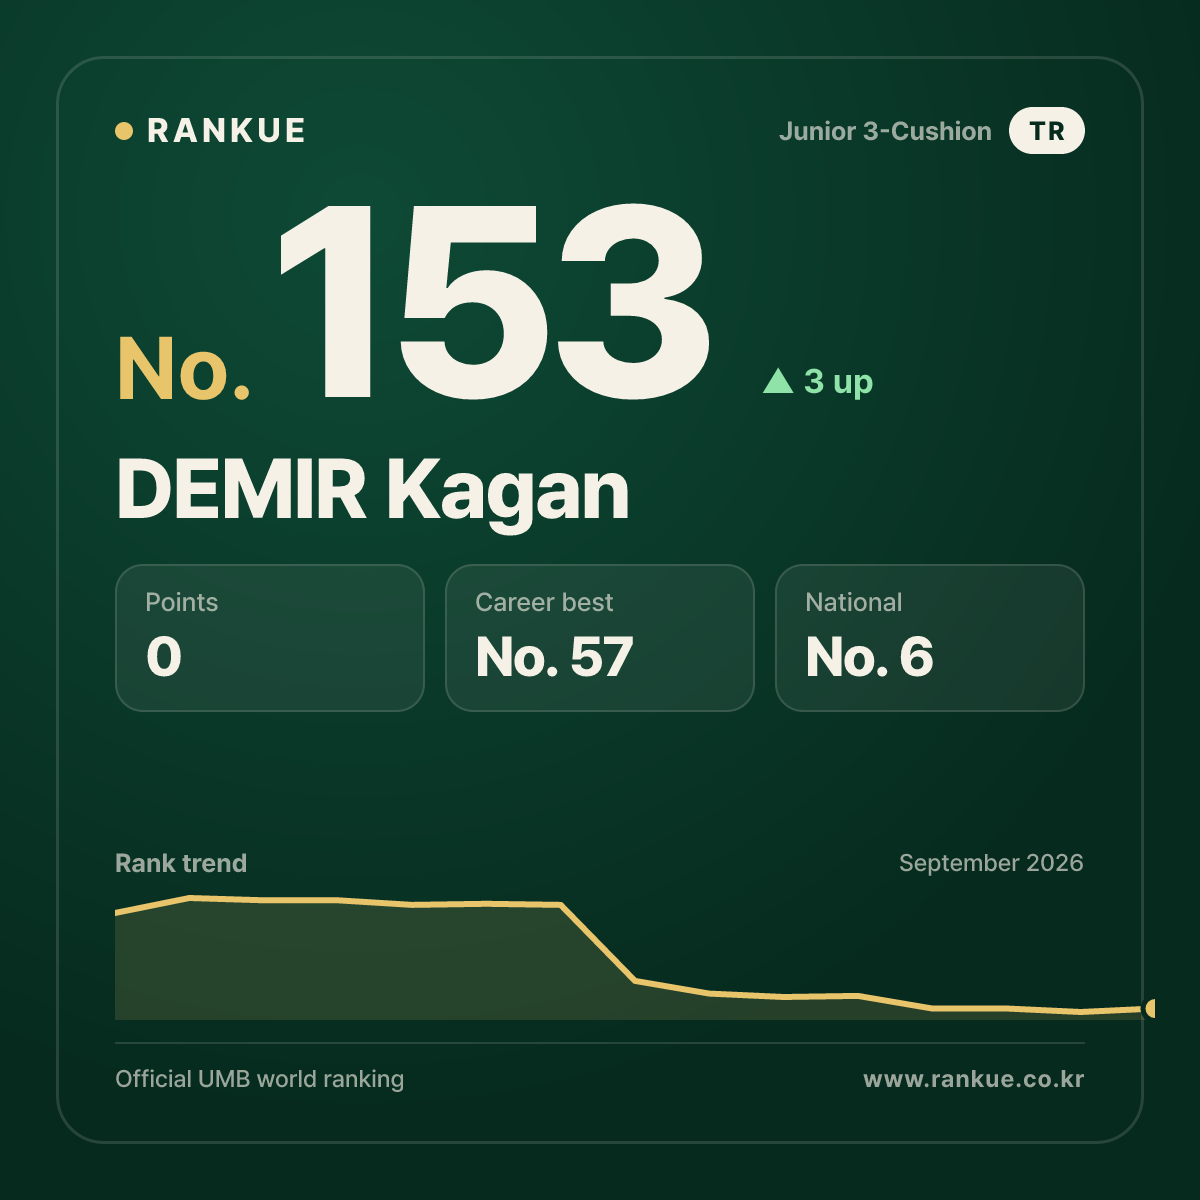Screen dimensions: 1200x1200
Task: Click the career best value No. 57
Action: [554, 657]
